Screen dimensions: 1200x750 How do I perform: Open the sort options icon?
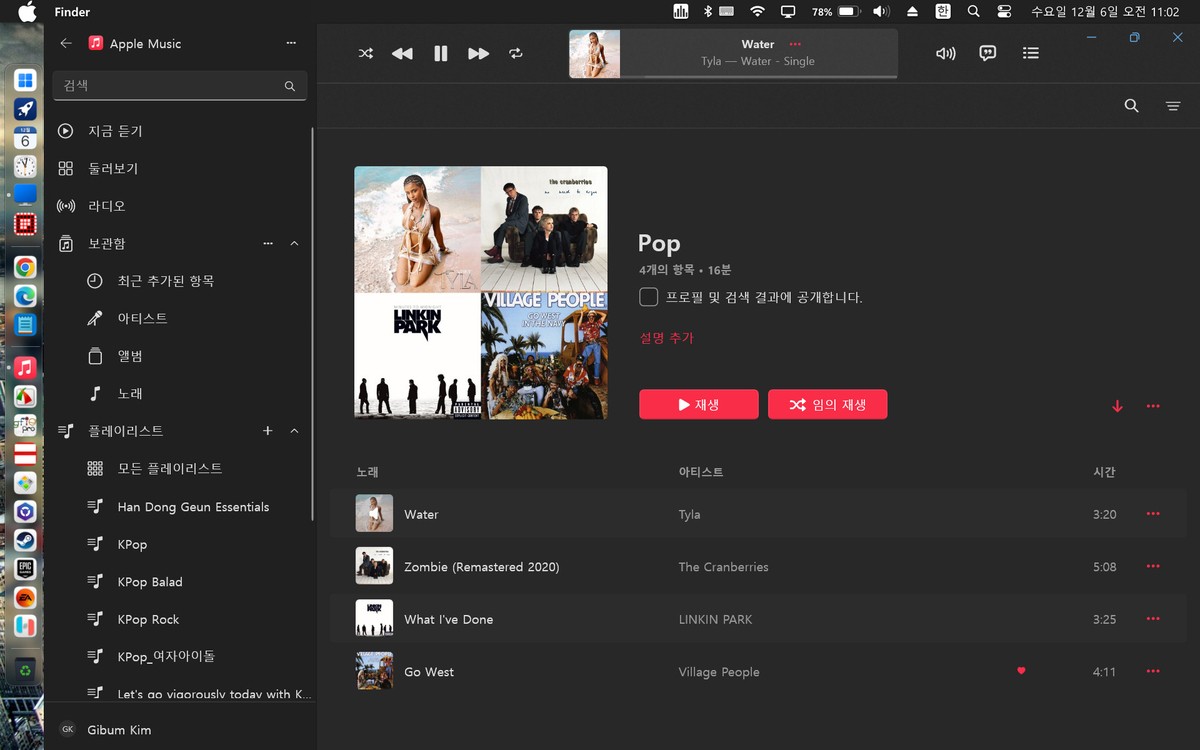(x=1173, y=105)
